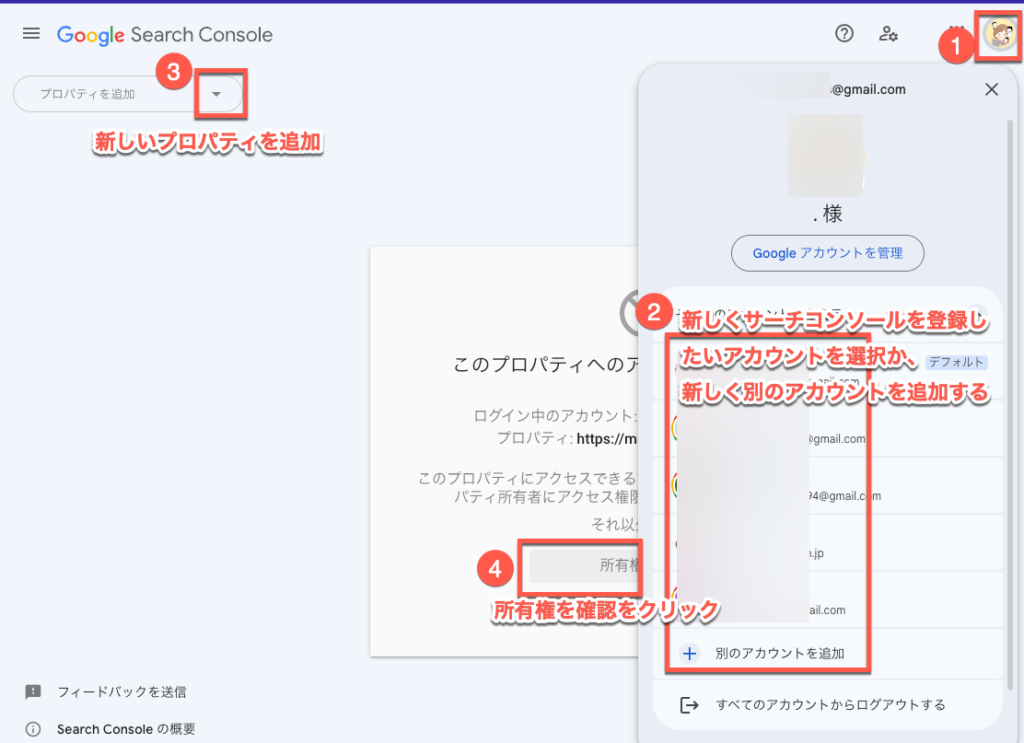The image size is (1024, 743).
Task: Click the Google Search Console logo
Action: tap(165, 35)
